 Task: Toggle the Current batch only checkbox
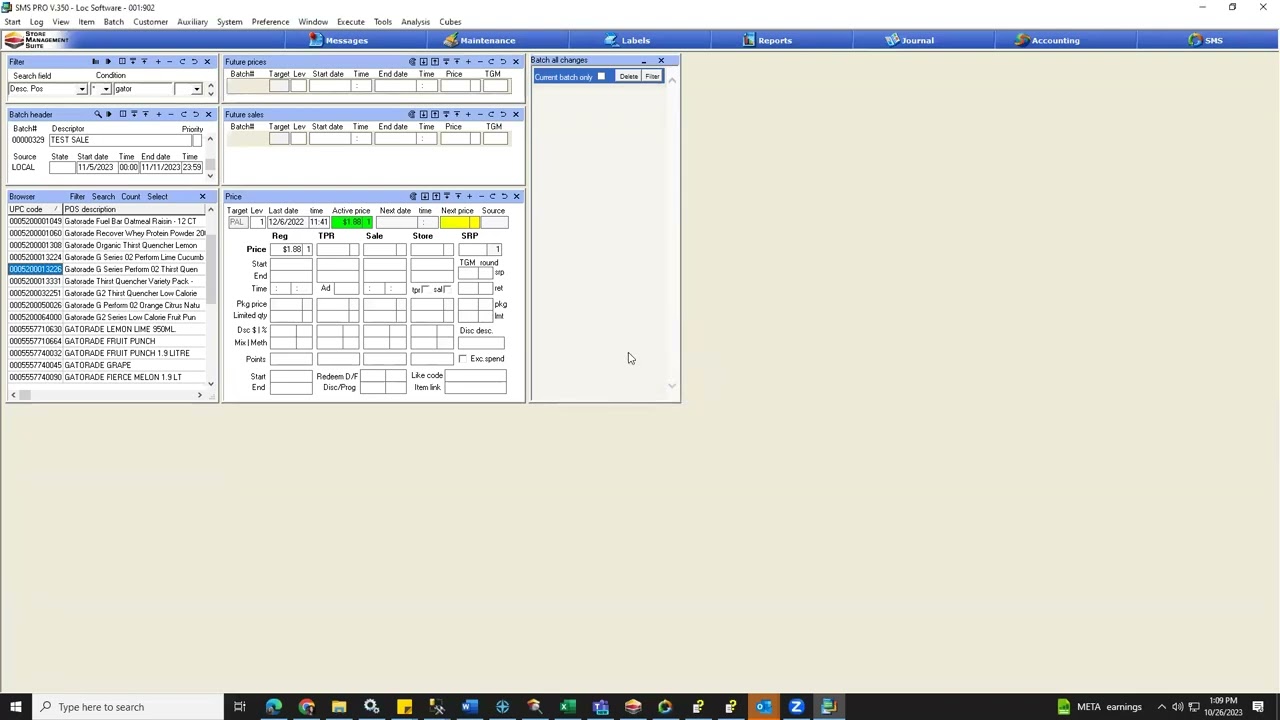(x=601, y=77)
